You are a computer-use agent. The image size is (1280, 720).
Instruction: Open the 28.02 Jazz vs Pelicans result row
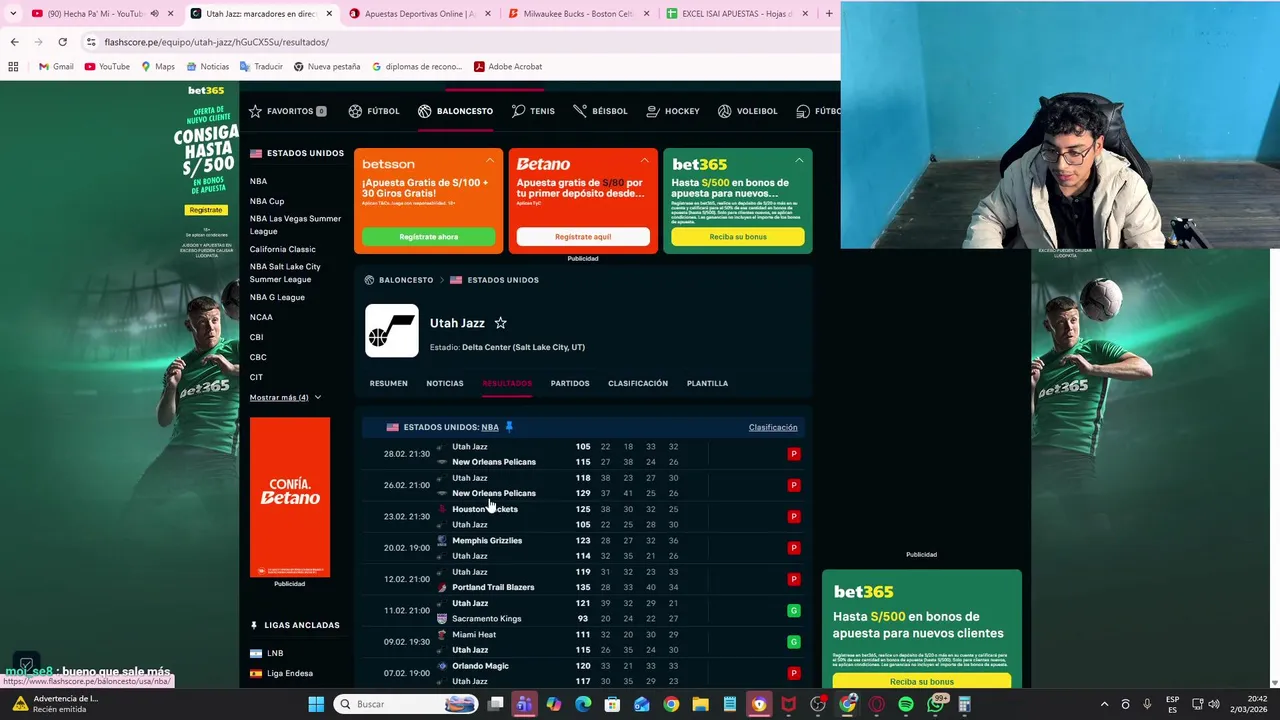[584, 454]
